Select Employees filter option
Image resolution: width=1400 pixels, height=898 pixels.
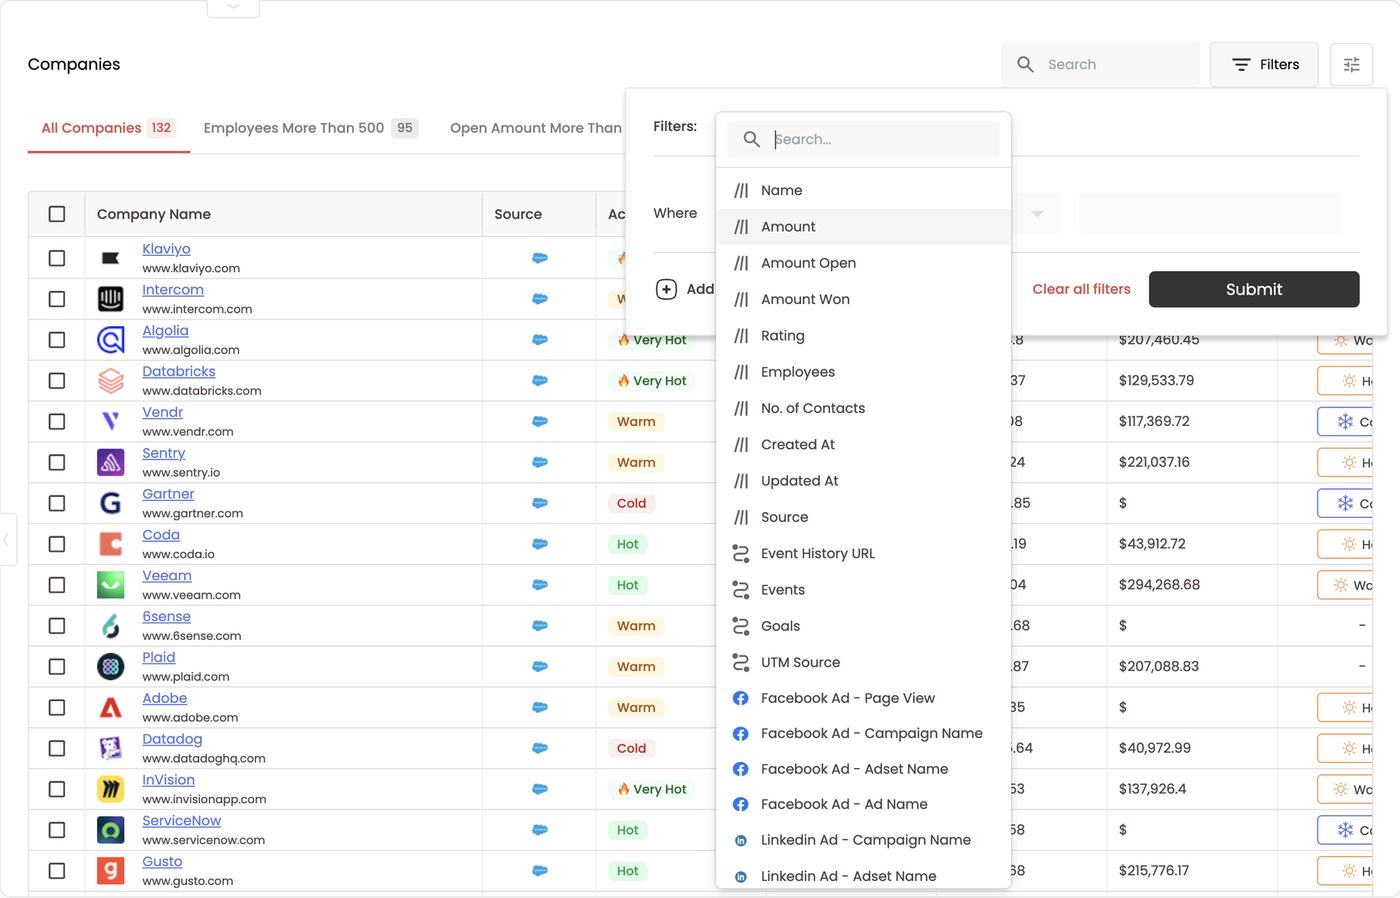click(863, 372)
